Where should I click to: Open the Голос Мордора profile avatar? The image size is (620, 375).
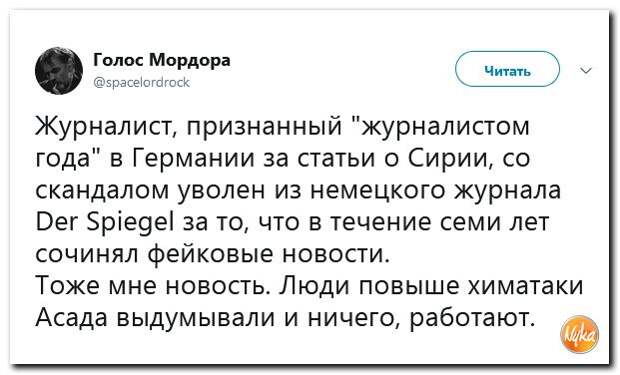click(x=59, y=71)
